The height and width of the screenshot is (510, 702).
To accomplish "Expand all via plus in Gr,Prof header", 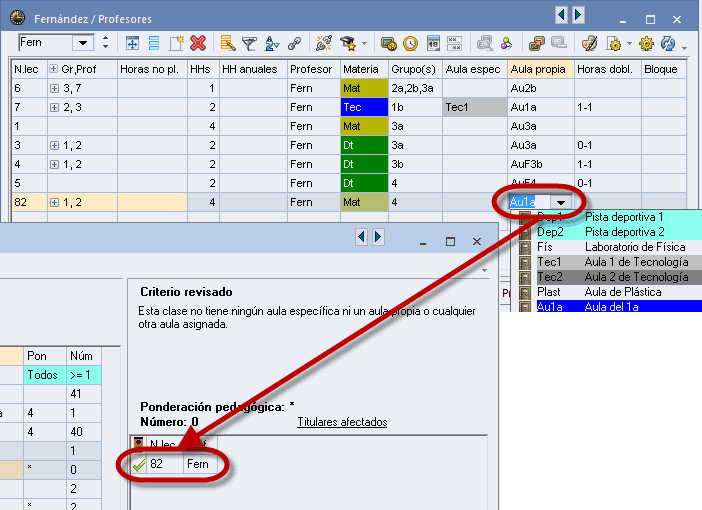I will pos(53,69).
